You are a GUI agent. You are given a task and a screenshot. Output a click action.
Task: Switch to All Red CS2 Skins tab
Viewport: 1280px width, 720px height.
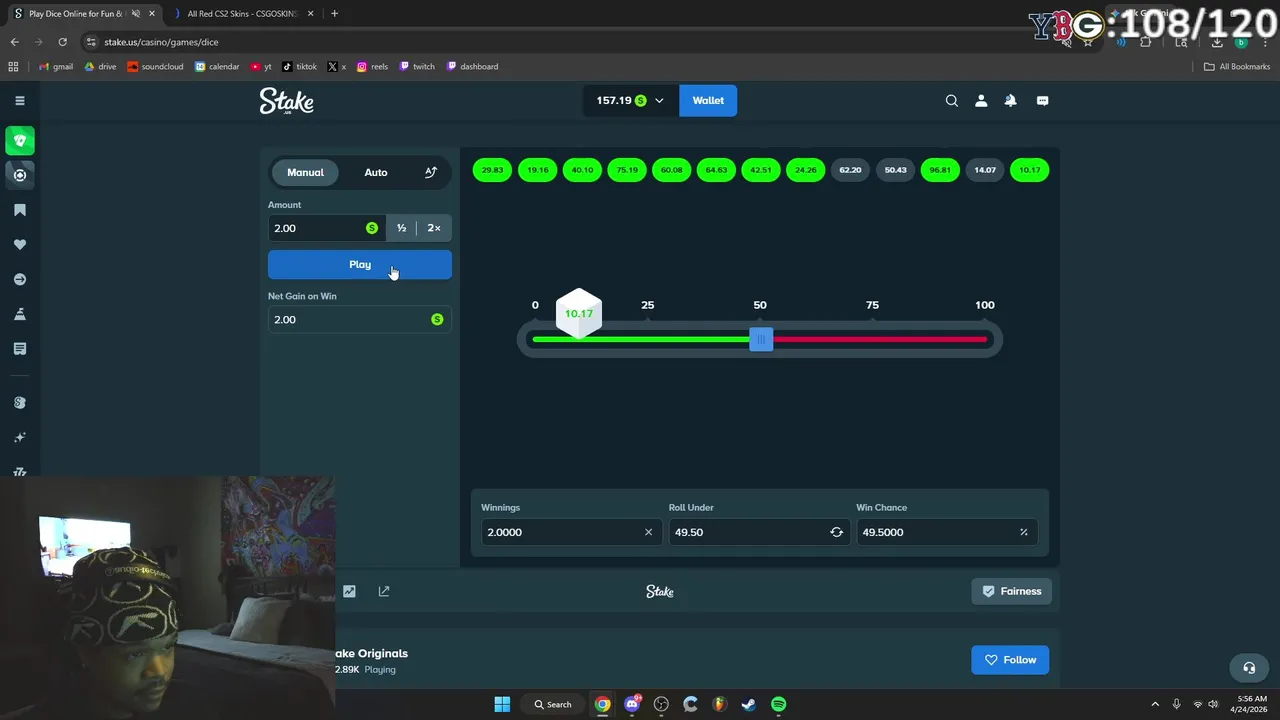242,14
